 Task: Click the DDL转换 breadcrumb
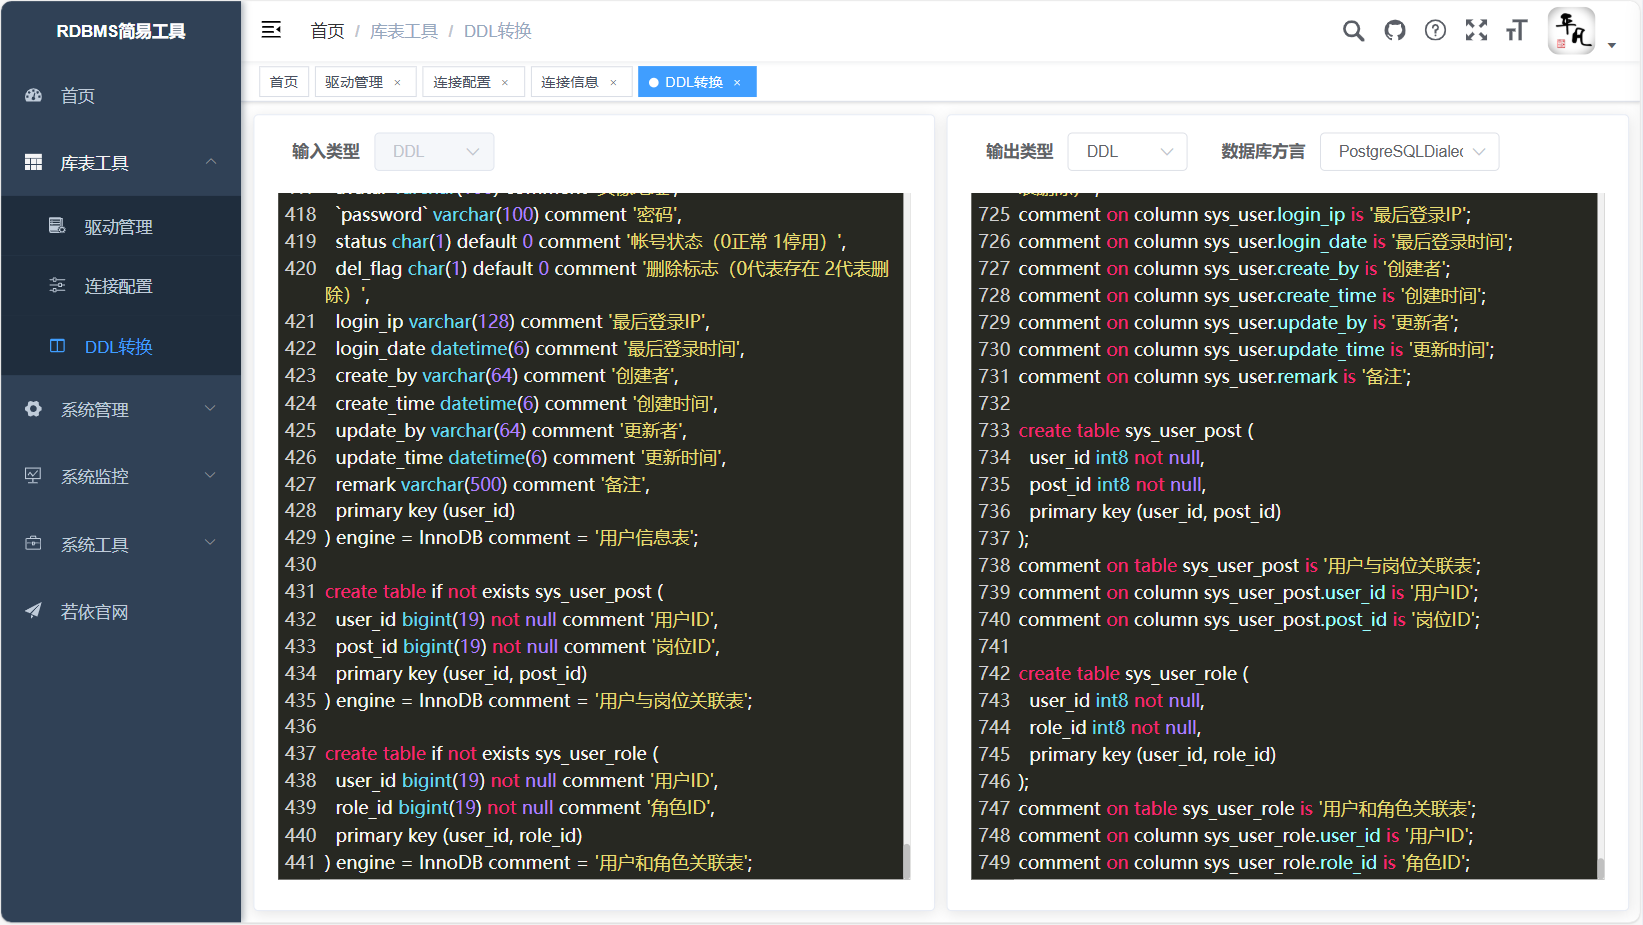pos(498,31)
